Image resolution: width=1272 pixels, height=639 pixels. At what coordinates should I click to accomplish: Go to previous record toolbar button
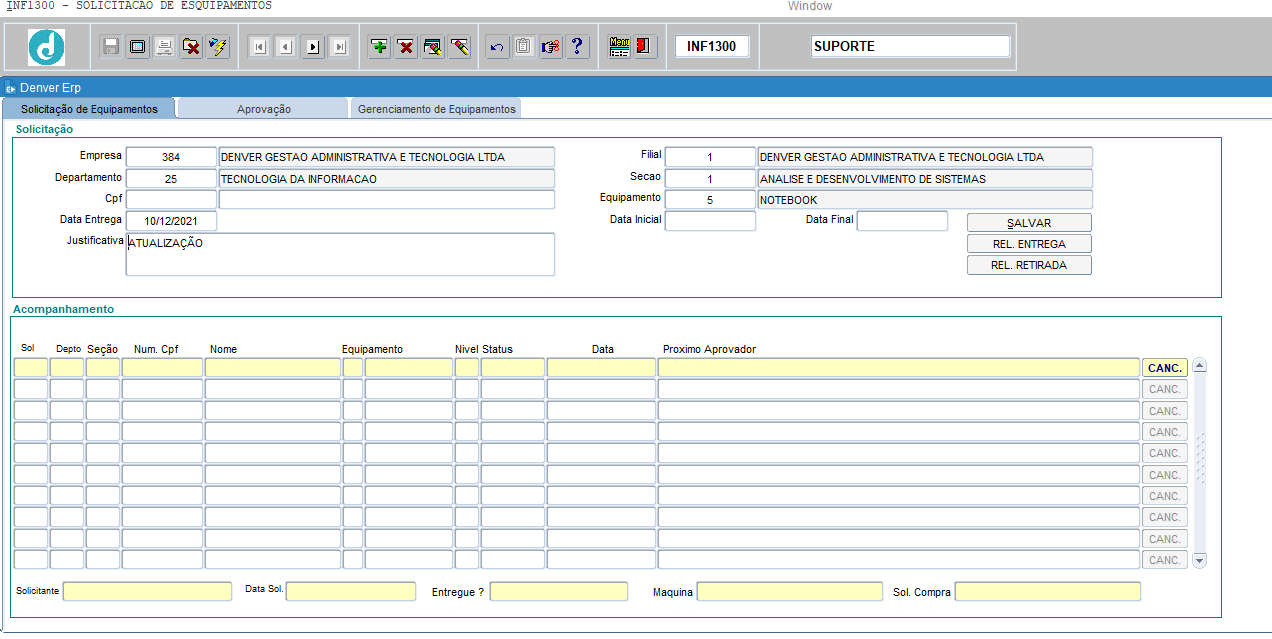click(286, 46)
